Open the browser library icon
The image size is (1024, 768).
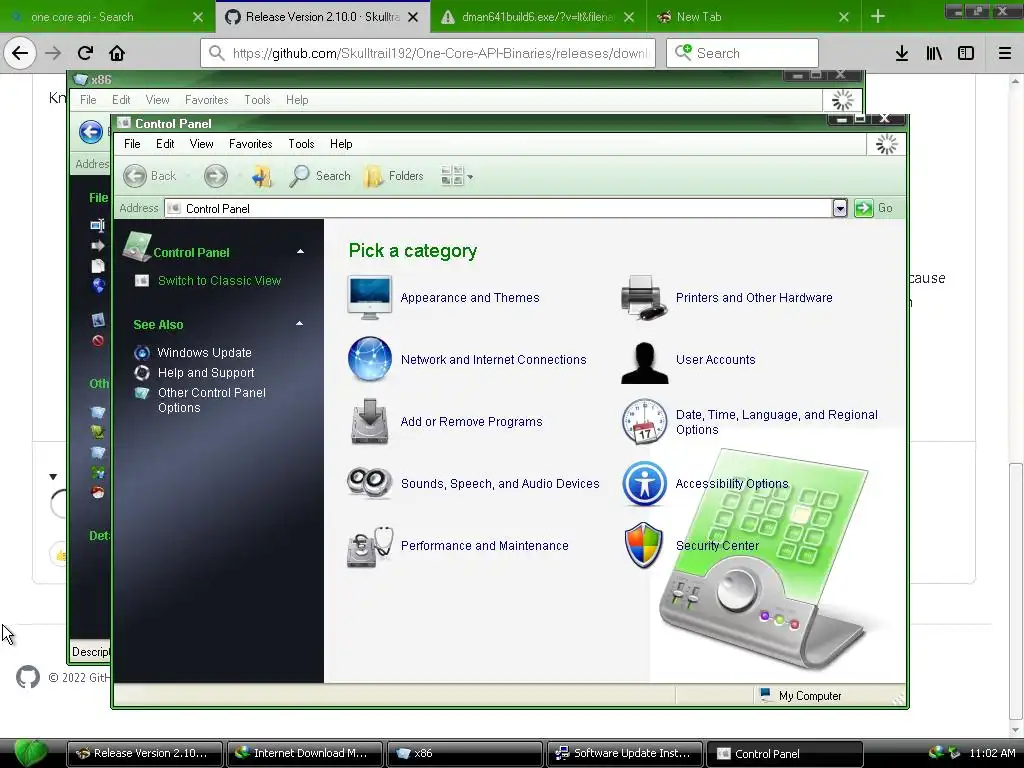[934, 53]
